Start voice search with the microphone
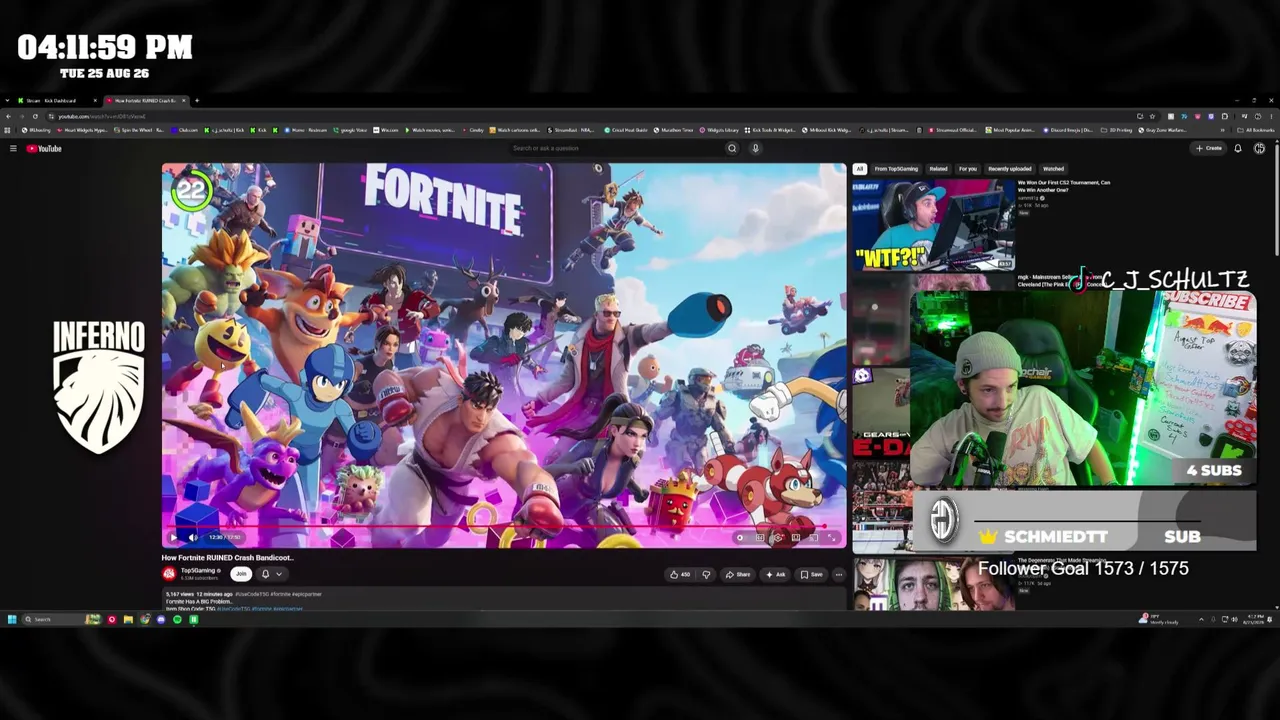Image resolution: width=1280 pixels, height=720 pixels. click(x=755, y=149)
